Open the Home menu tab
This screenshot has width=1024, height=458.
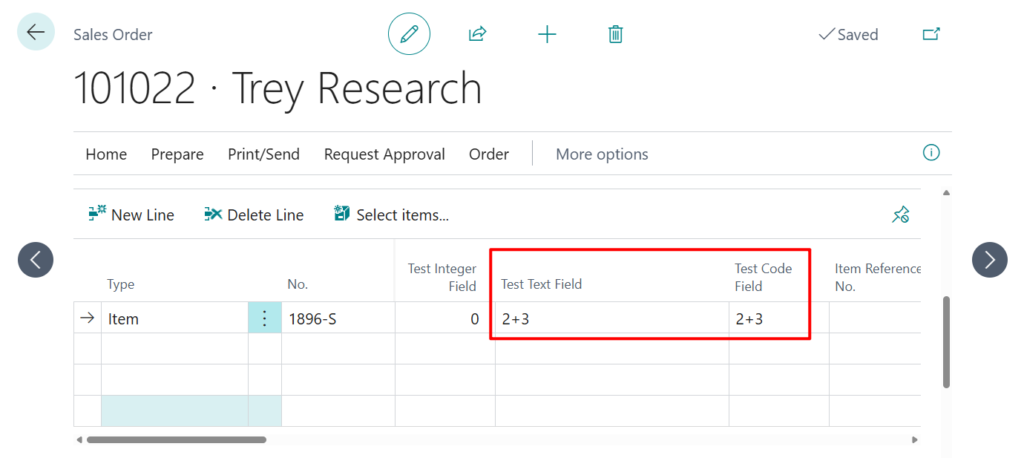point(106,154)
